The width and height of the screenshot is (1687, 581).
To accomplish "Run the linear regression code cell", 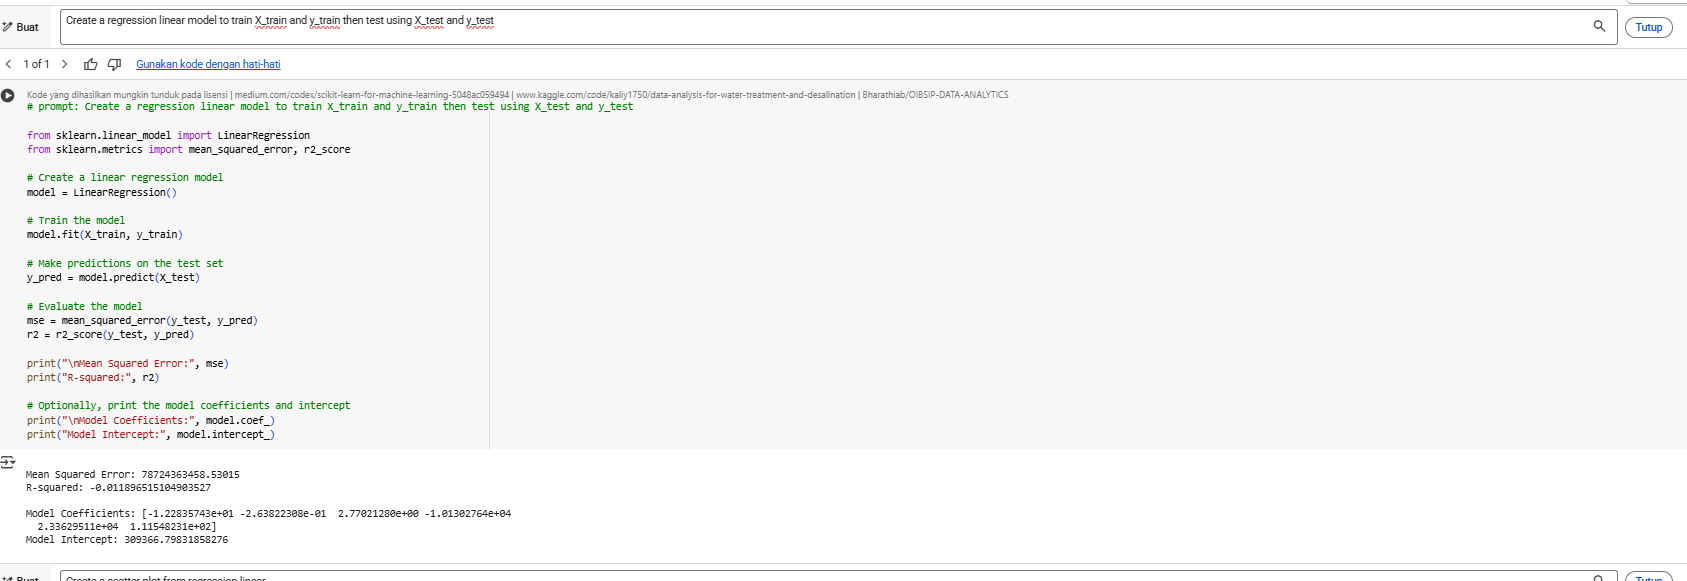I will 8,96.
